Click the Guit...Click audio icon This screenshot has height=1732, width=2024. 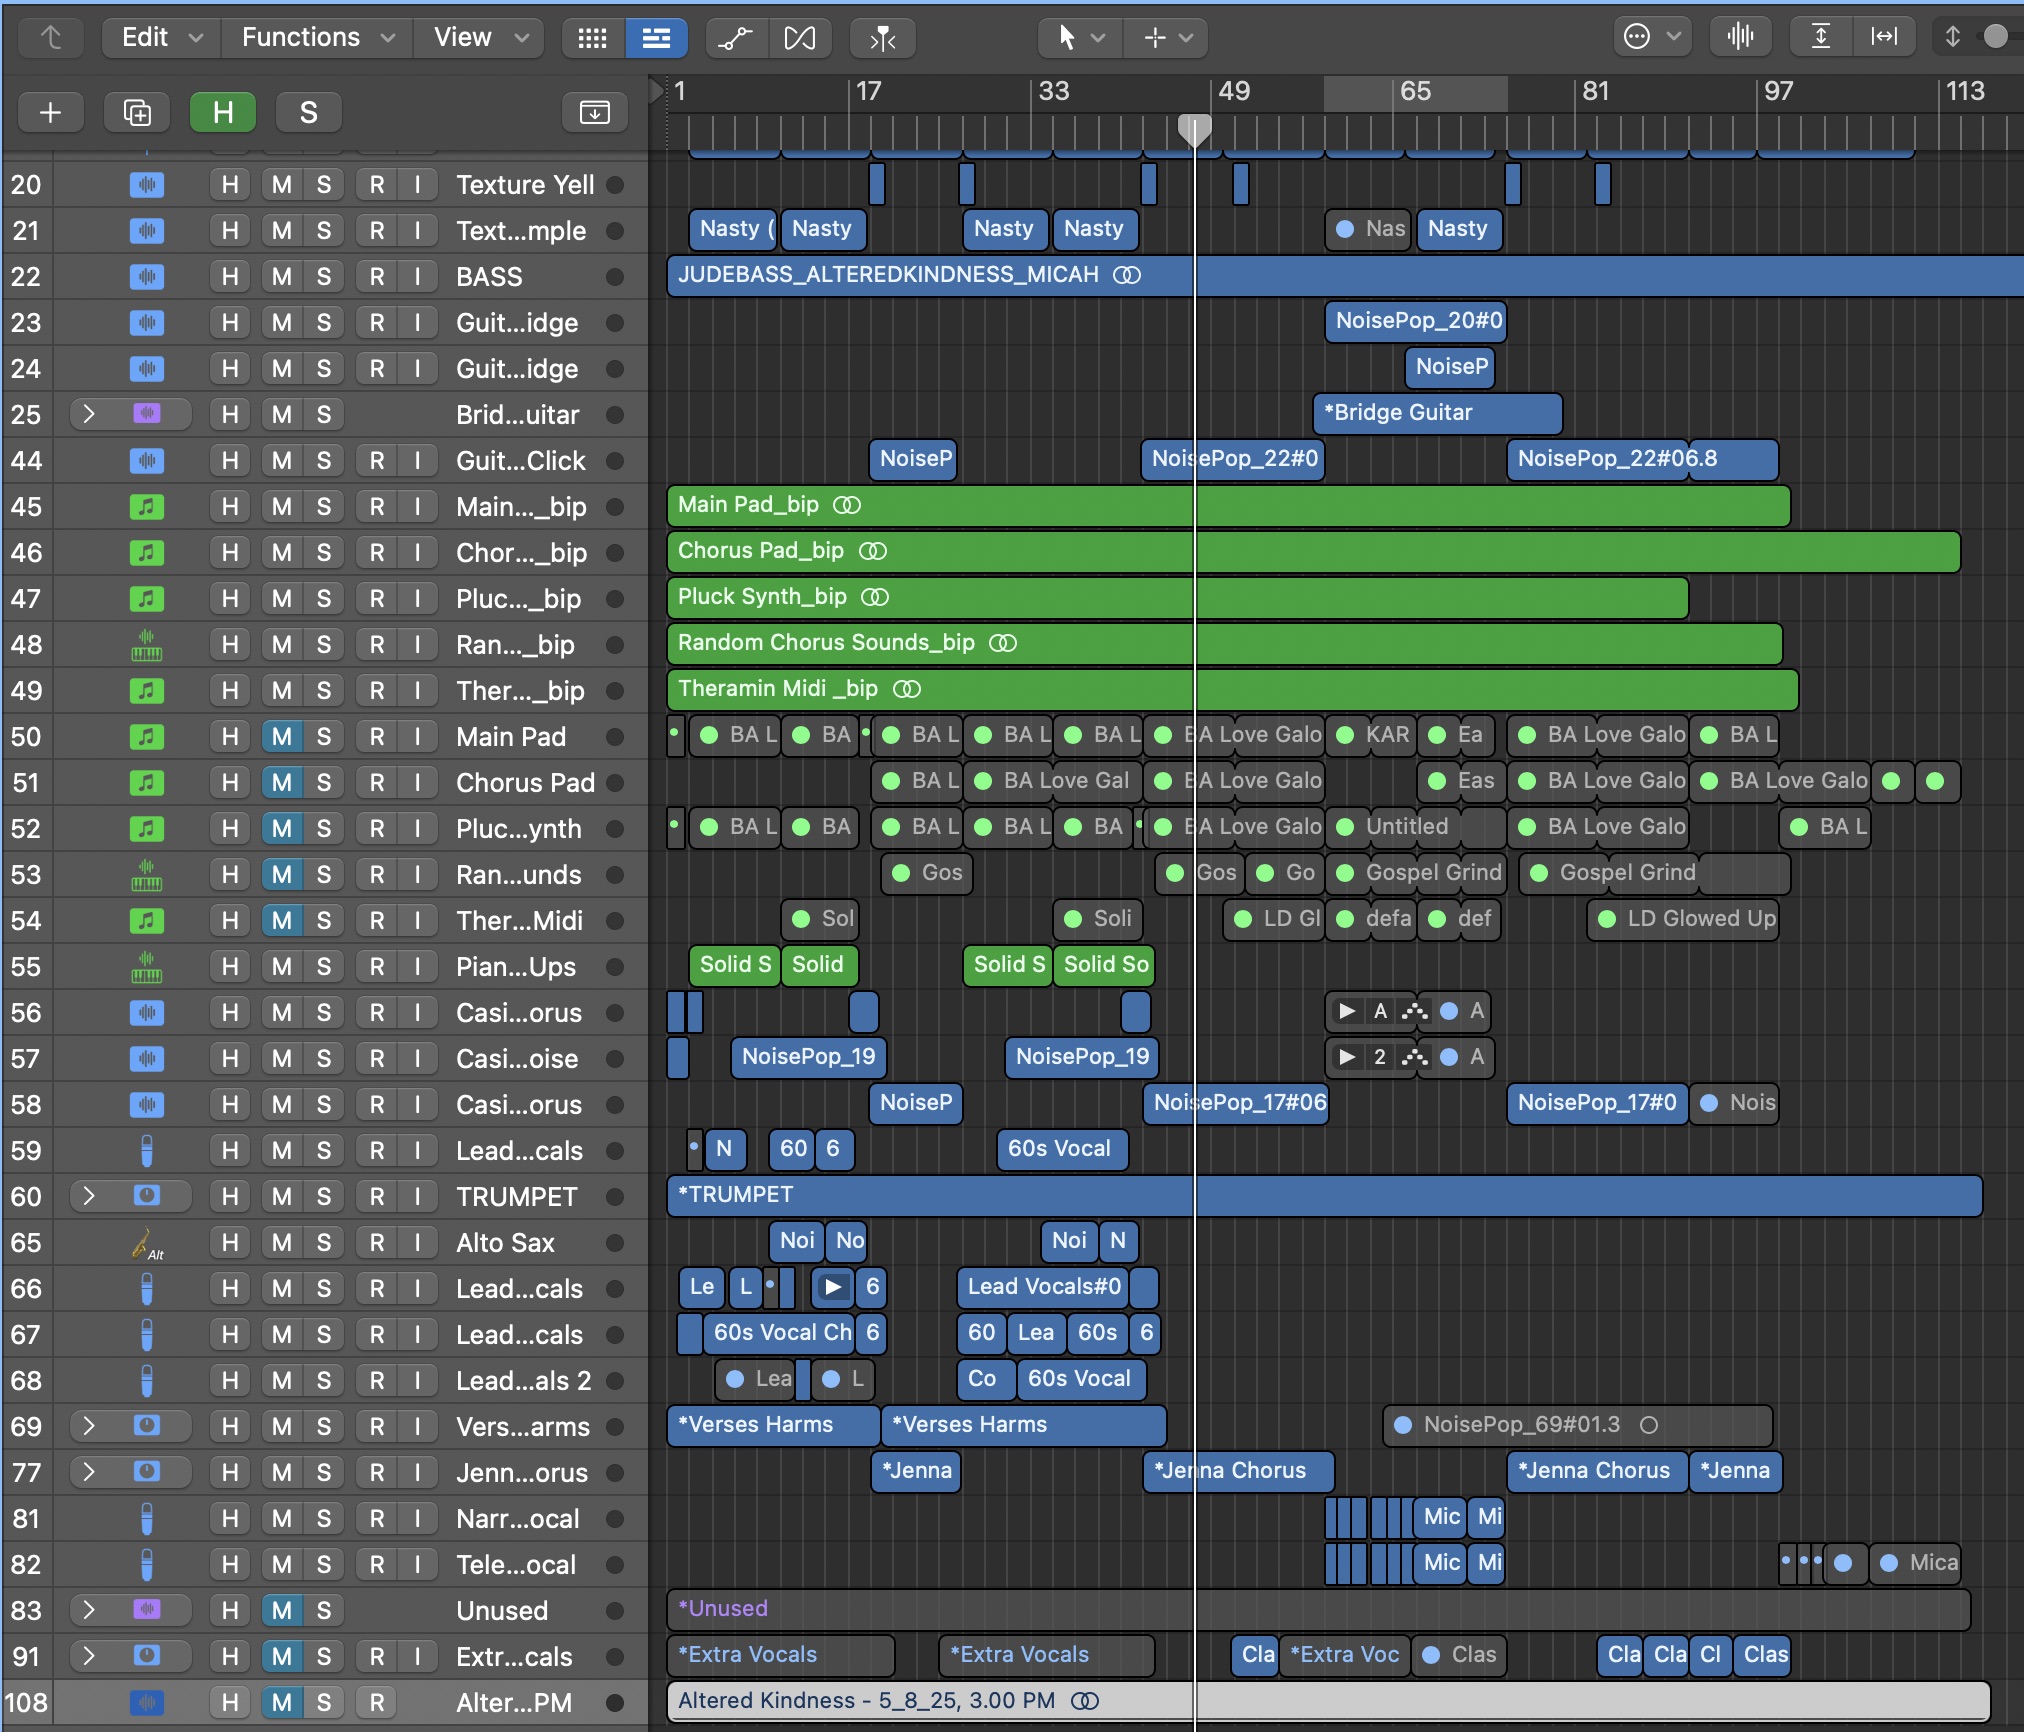click(x=147, y=461)
